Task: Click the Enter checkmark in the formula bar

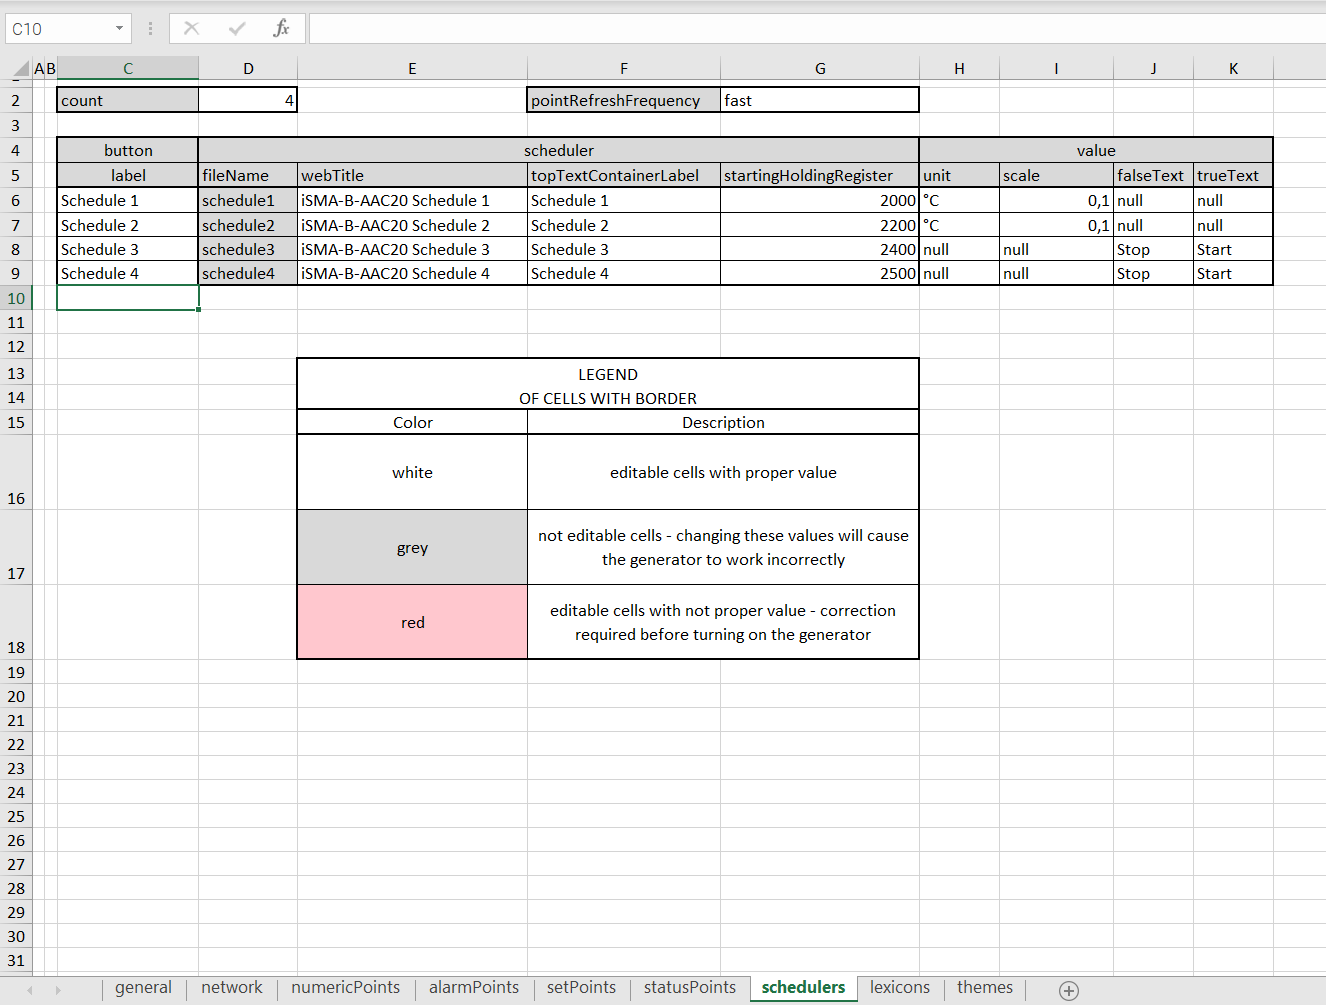Action: [234, 28]
